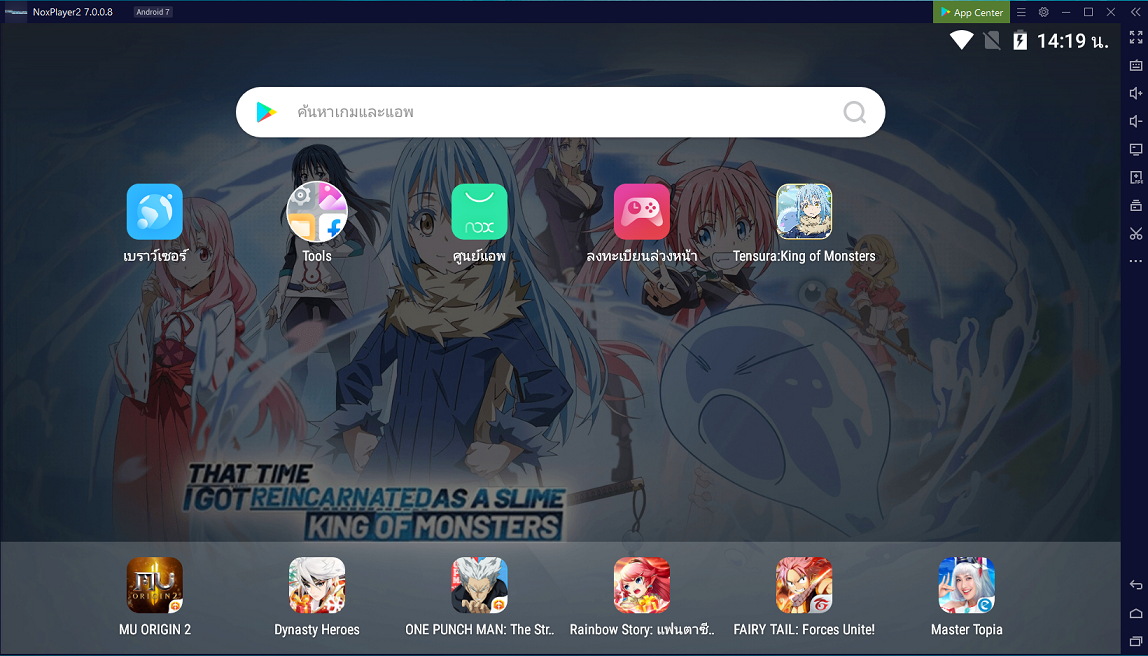Image resolution: width=1148 pixels, height=656 pixels.
Task: Open ONE PUNCH MAN game icon
Action: [480, 585]
